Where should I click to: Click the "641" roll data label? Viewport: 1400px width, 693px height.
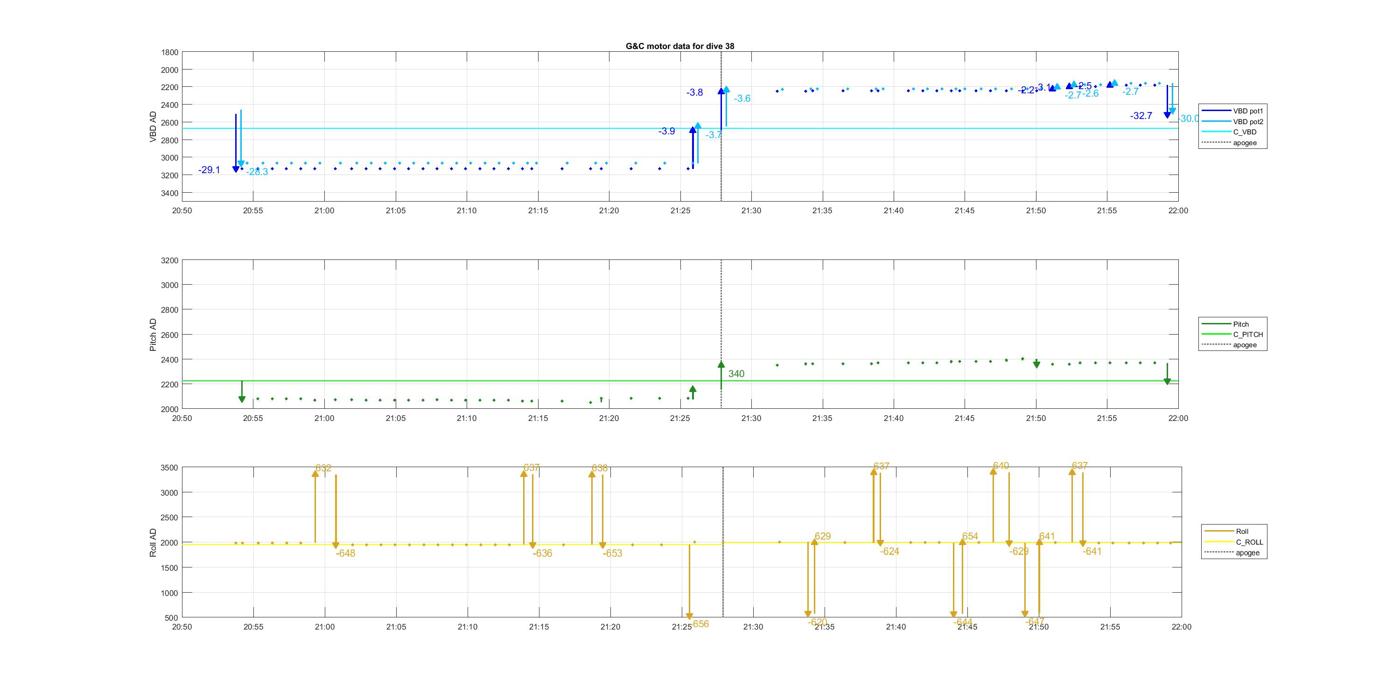point(1047,537)
